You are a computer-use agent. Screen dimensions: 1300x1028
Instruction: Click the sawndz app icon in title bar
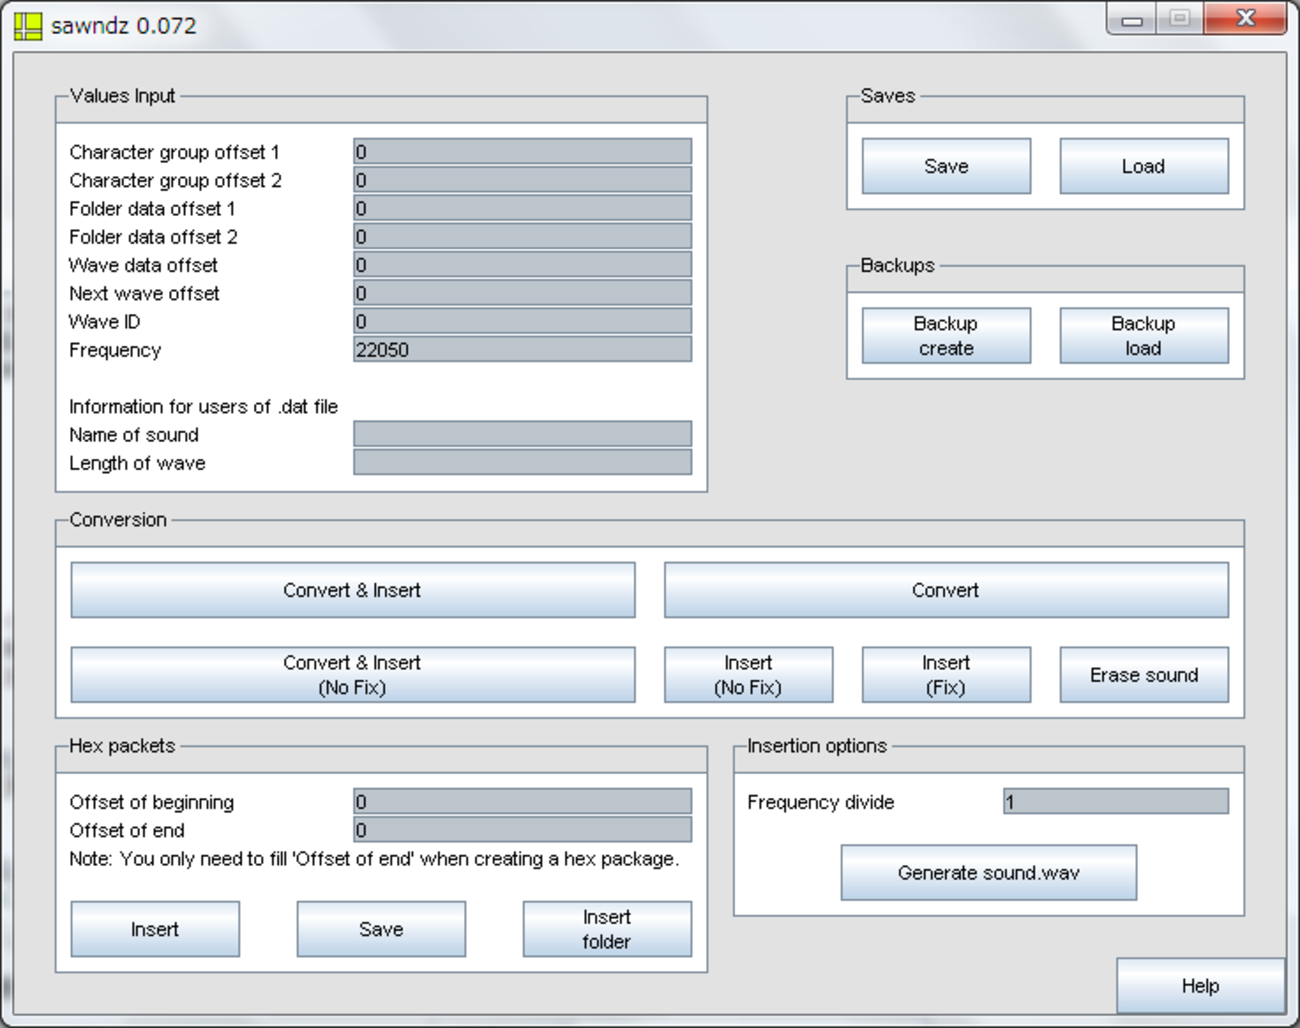[28, 26]
